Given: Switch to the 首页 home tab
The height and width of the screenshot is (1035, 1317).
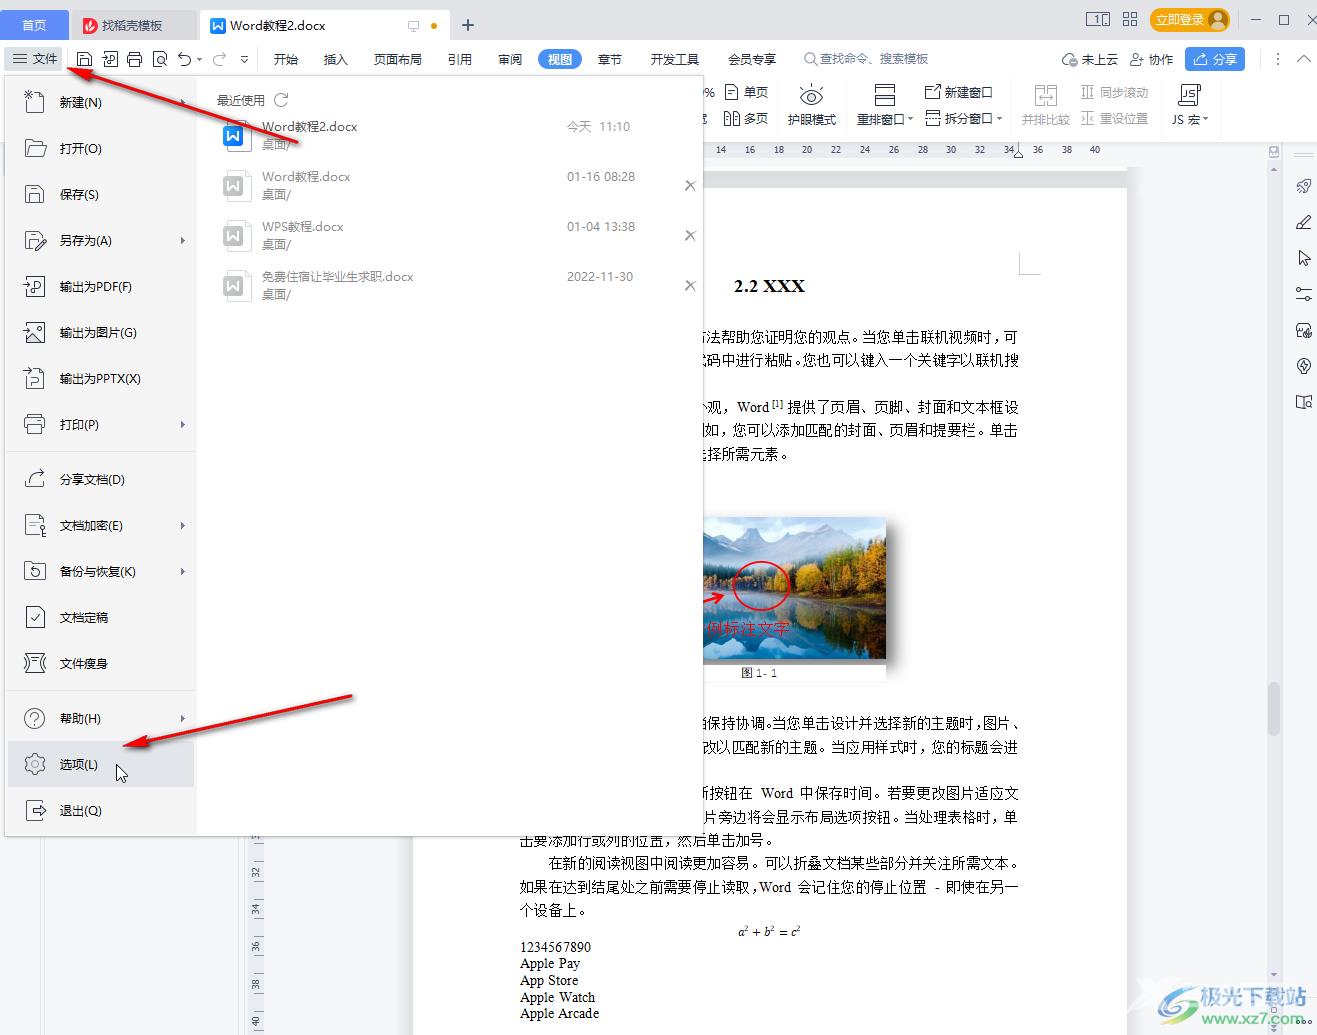Looking at the screenshot, I should [34, 25].
